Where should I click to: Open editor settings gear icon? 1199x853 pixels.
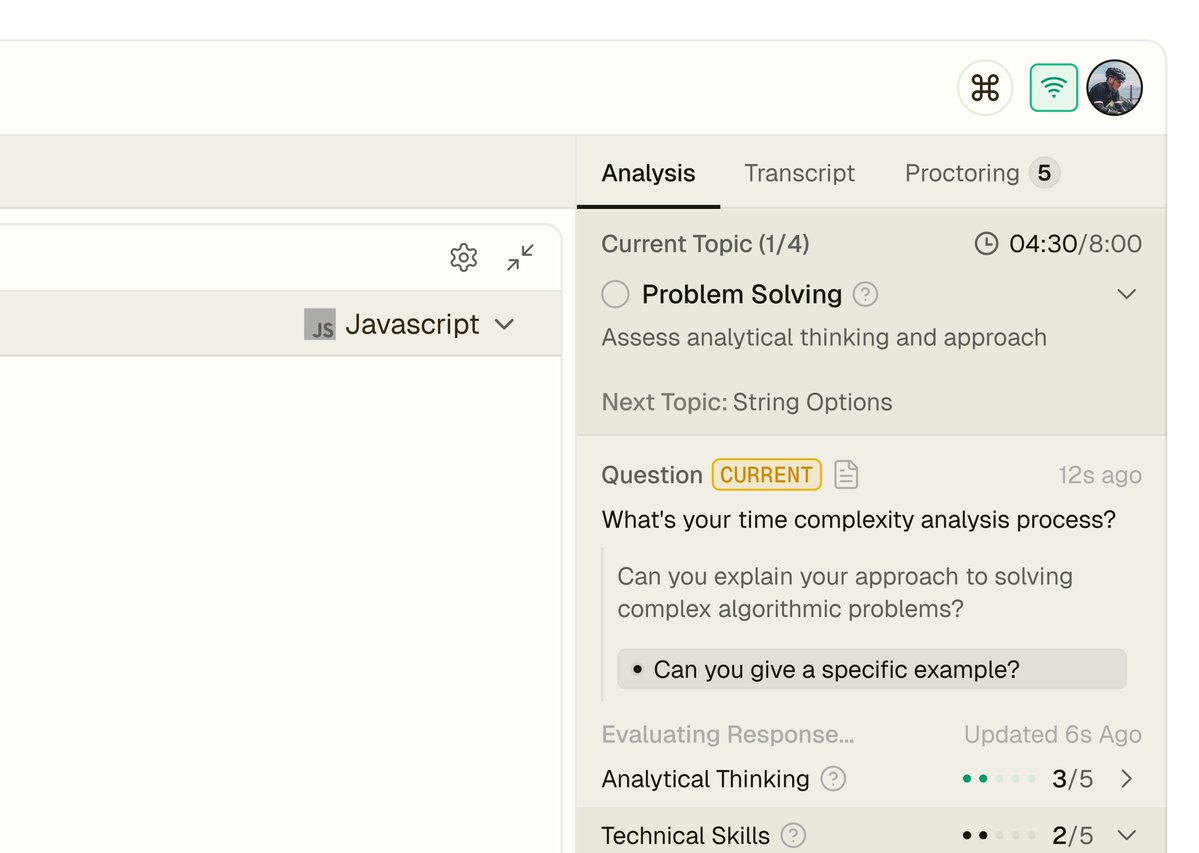[464, 258]
